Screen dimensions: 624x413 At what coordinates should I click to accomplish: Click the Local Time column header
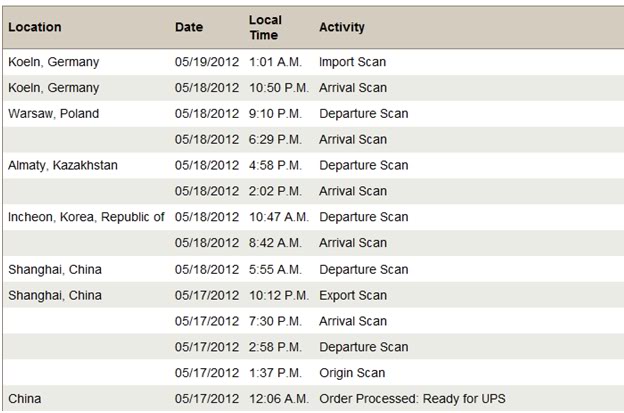[x=265, y=27]
